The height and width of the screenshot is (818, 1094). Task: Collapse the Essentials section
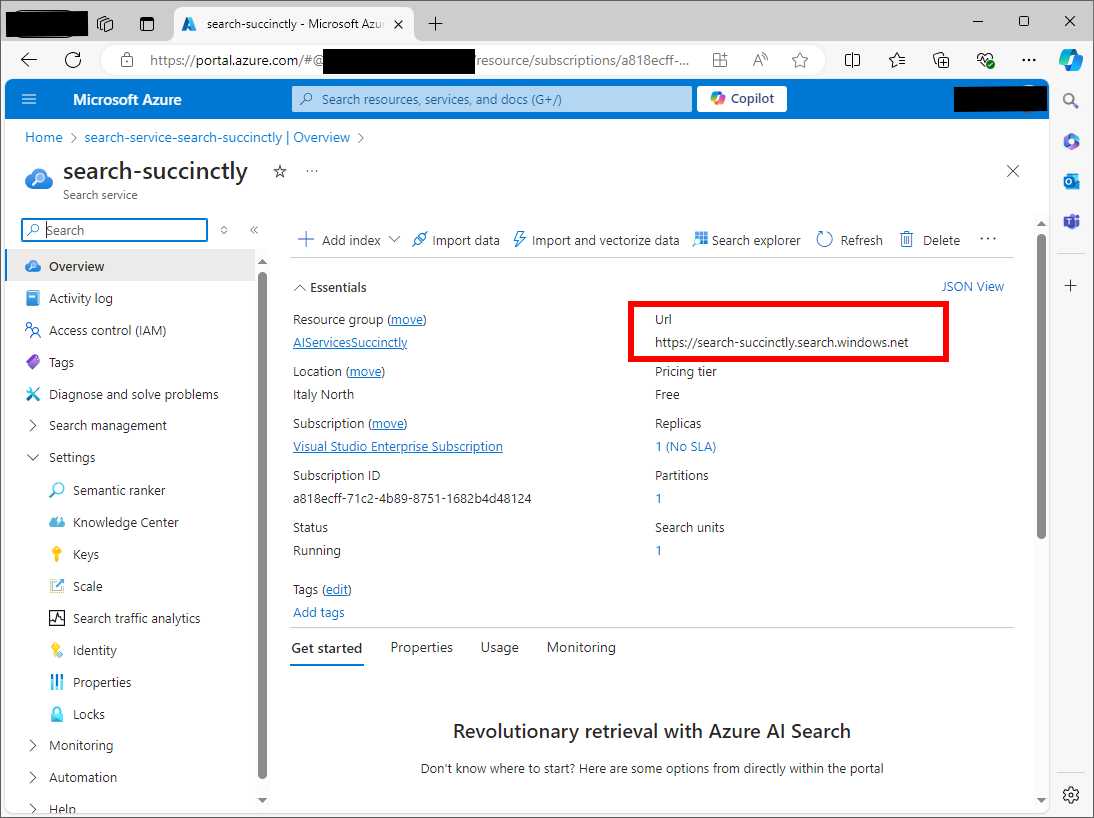pos(329,288)
